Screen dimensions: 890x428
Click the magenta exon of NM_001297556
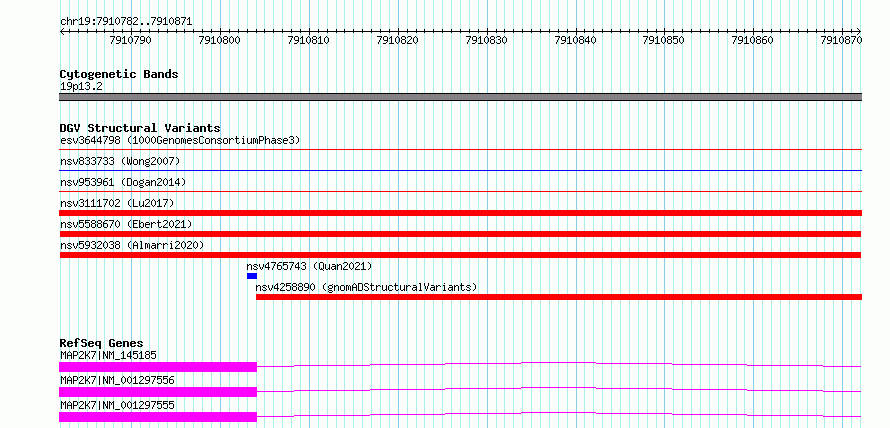(x=158, y=392)
